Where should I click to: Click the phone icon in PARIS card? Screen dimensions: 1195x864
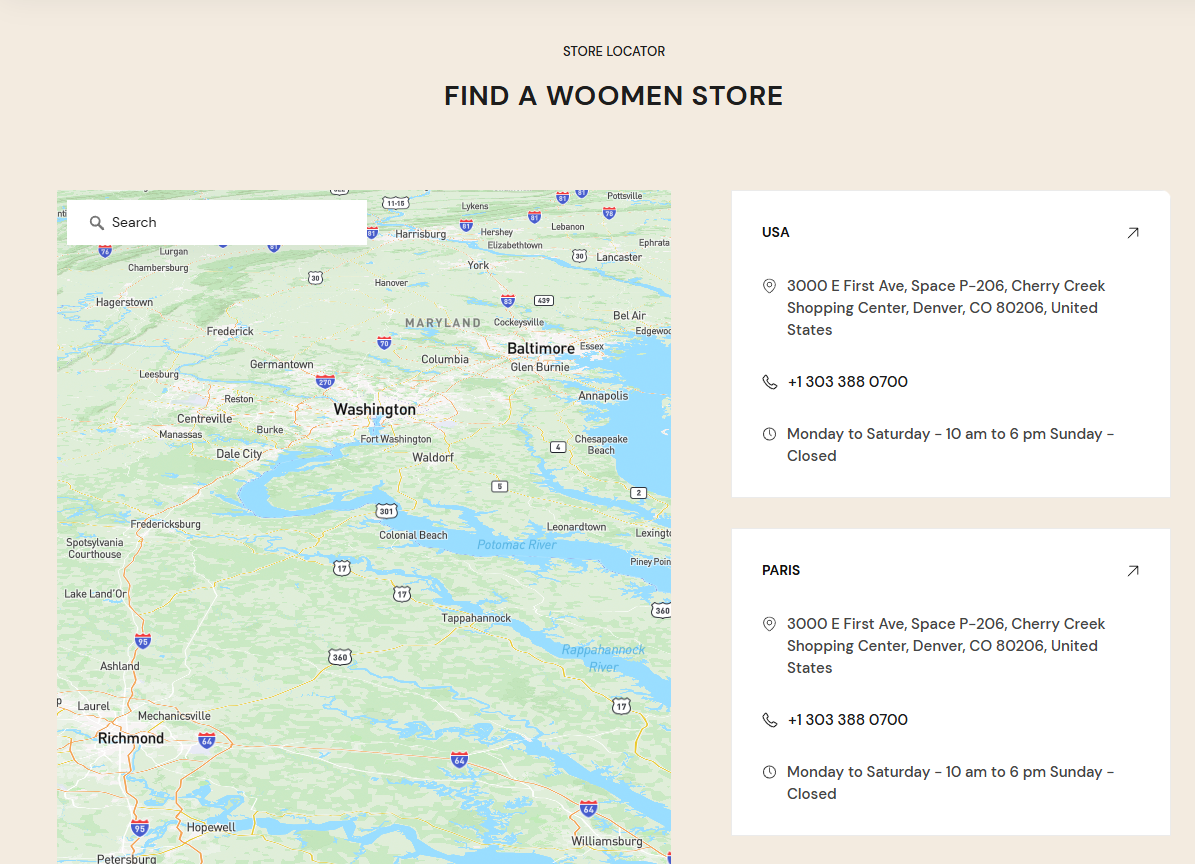(x=769, y=720)
